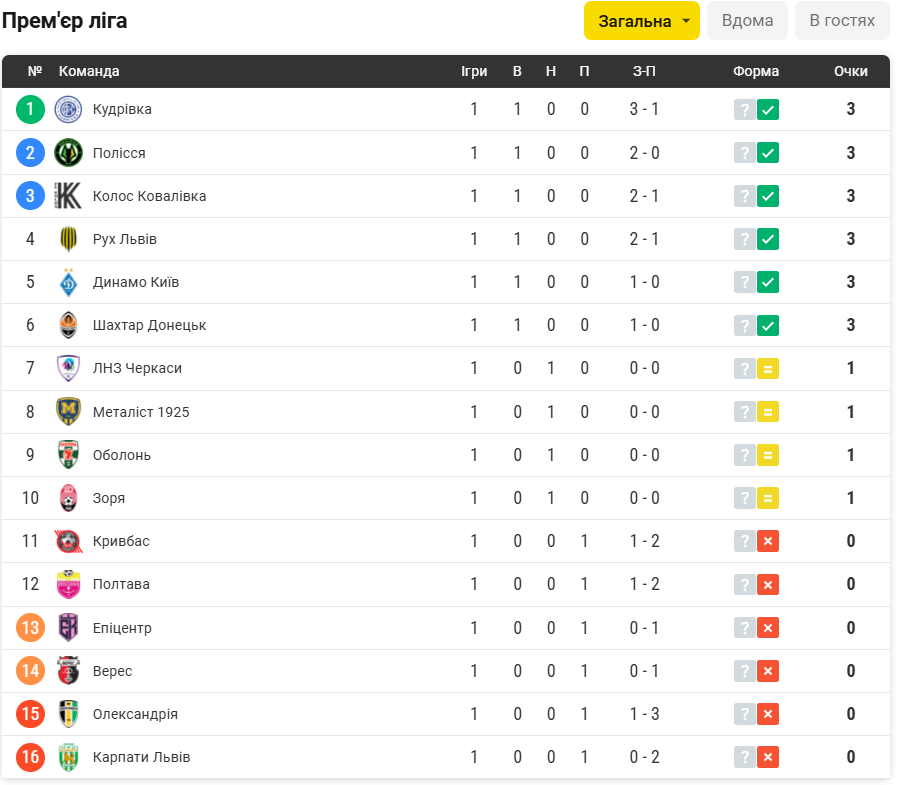This screenshot has width=899, height=785.
Task: Click the Шахтар Донецьк crest
Action: pos(68,325)
